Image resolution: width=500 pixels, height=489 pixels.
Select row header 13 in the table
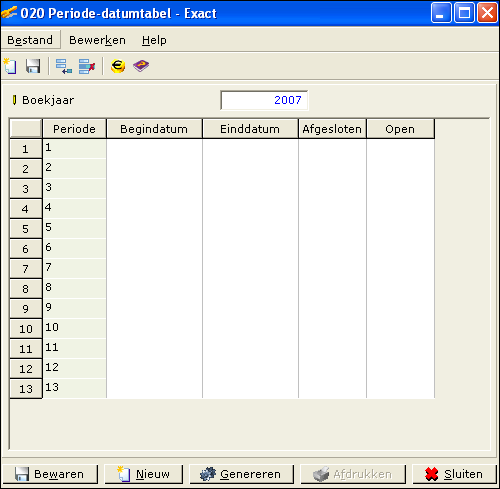coord(26,389)
